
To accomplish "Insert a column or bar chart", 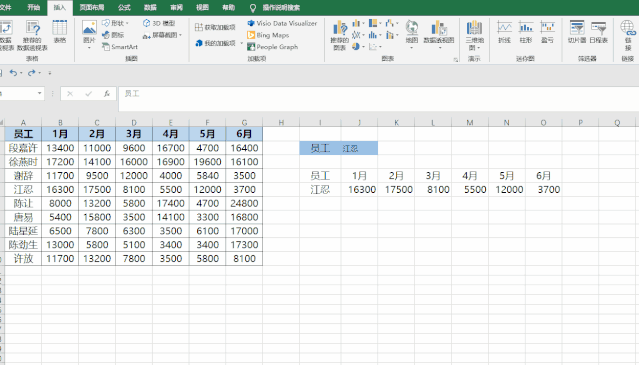I will click(x=358, y=23).
